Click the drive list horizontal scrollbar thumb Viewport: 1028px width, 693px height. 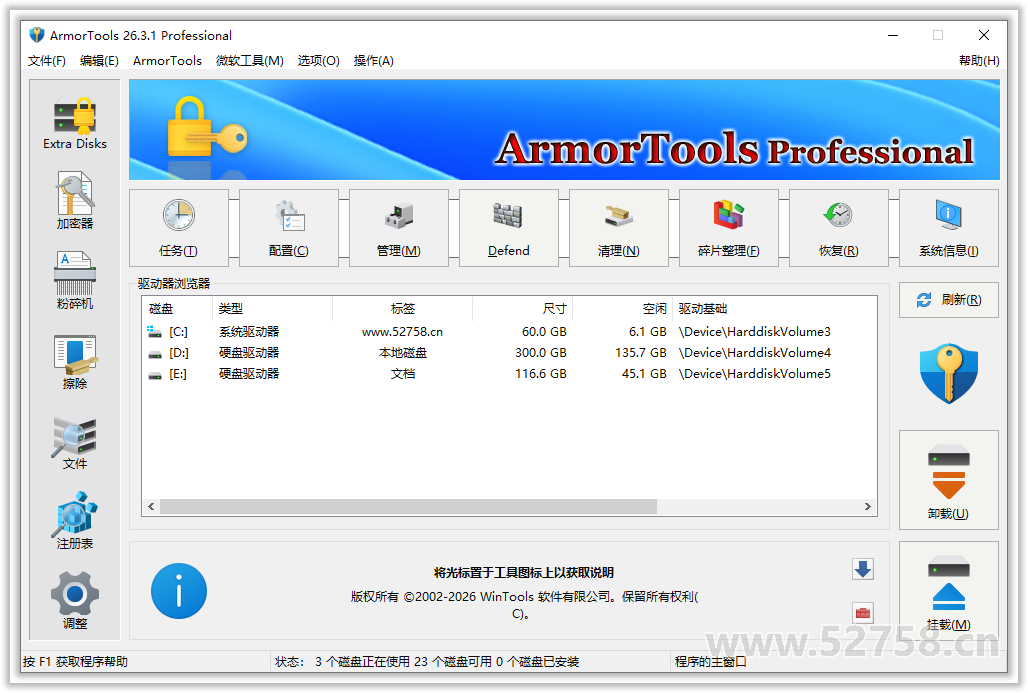pos(408,506)
